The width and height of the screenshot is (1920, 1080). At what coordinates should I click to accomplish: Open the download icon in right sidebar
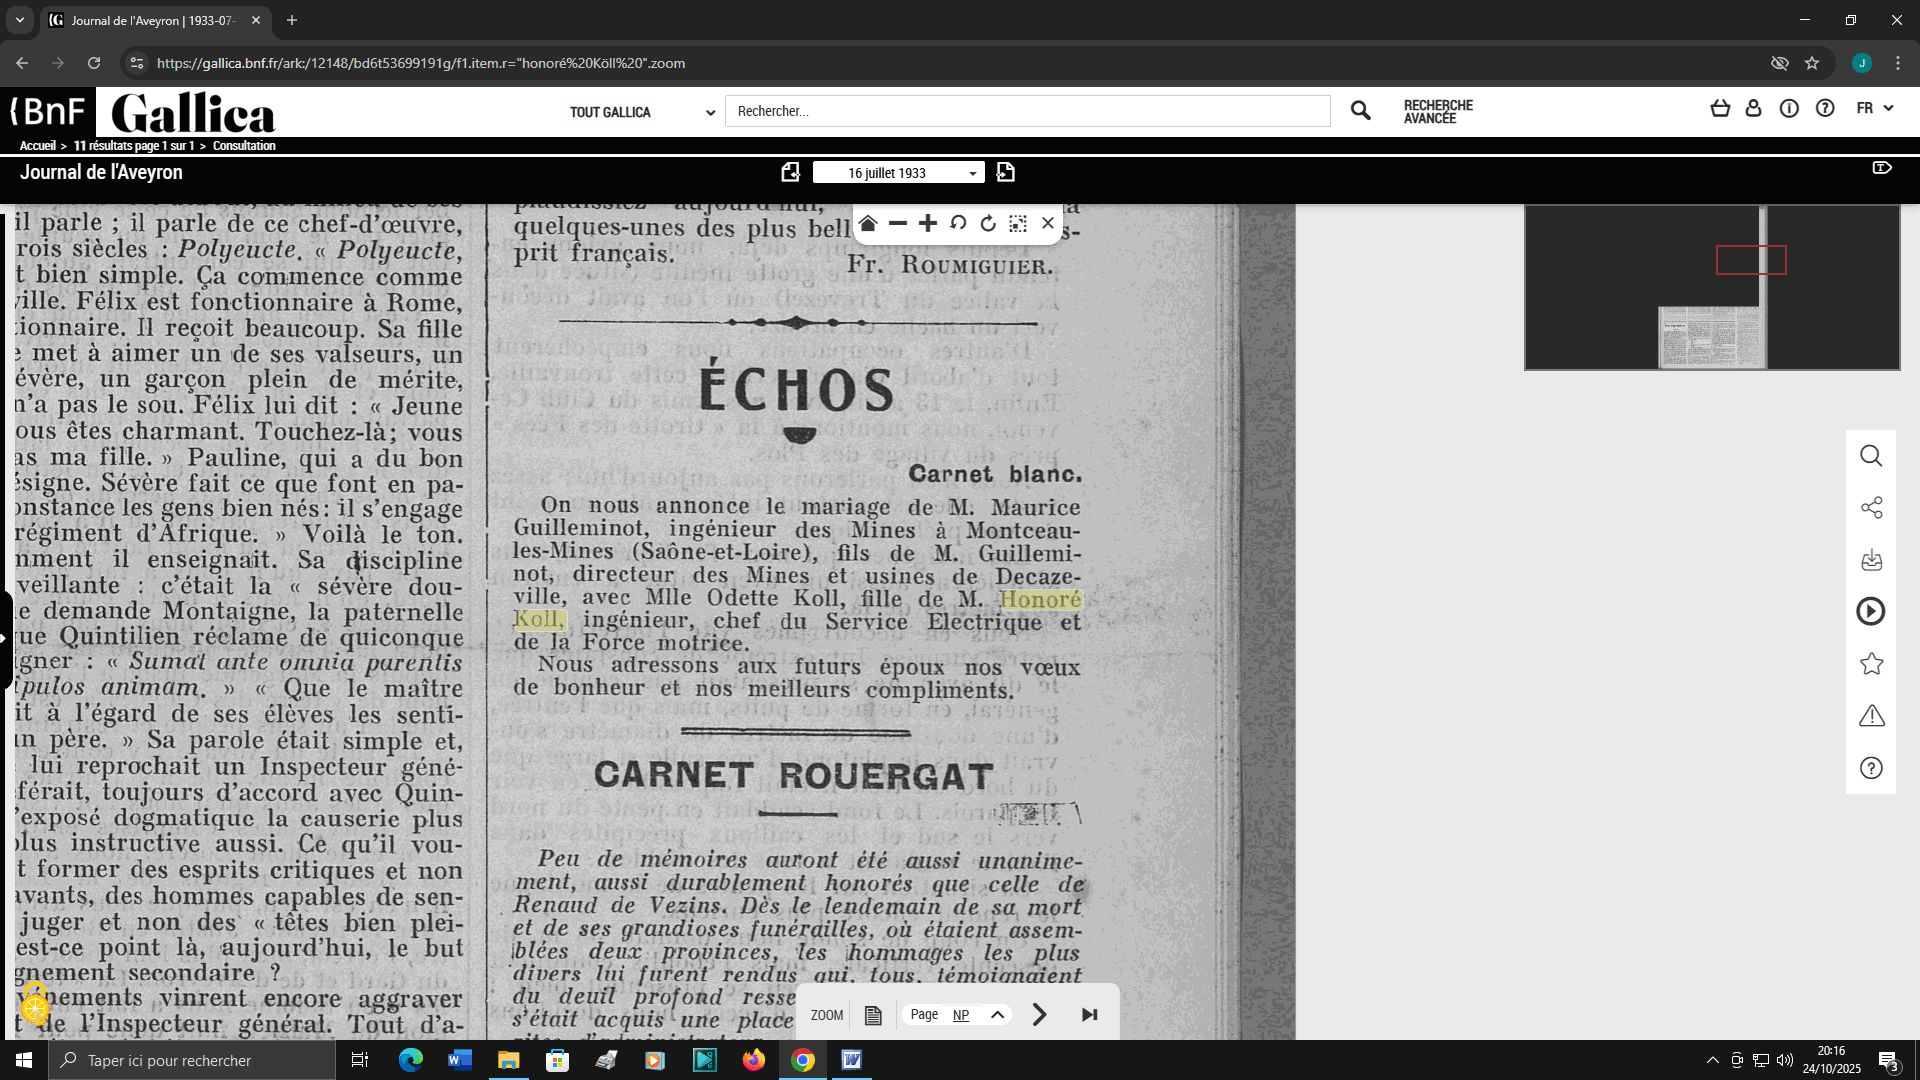pos(1871,560)
